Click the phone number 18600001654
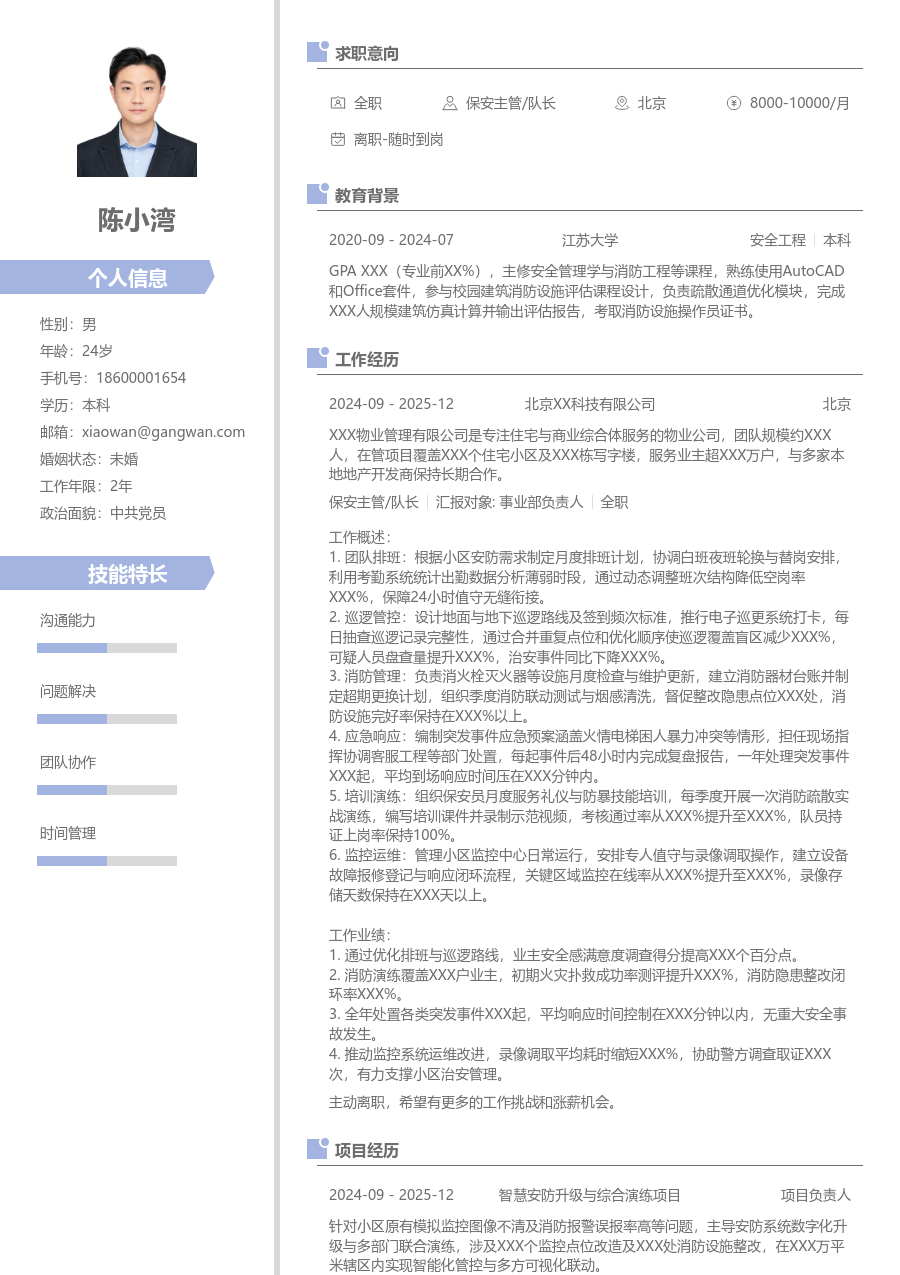Viewport: 900px width, 1275px height. pyautogui.click(x=141, y=378)
